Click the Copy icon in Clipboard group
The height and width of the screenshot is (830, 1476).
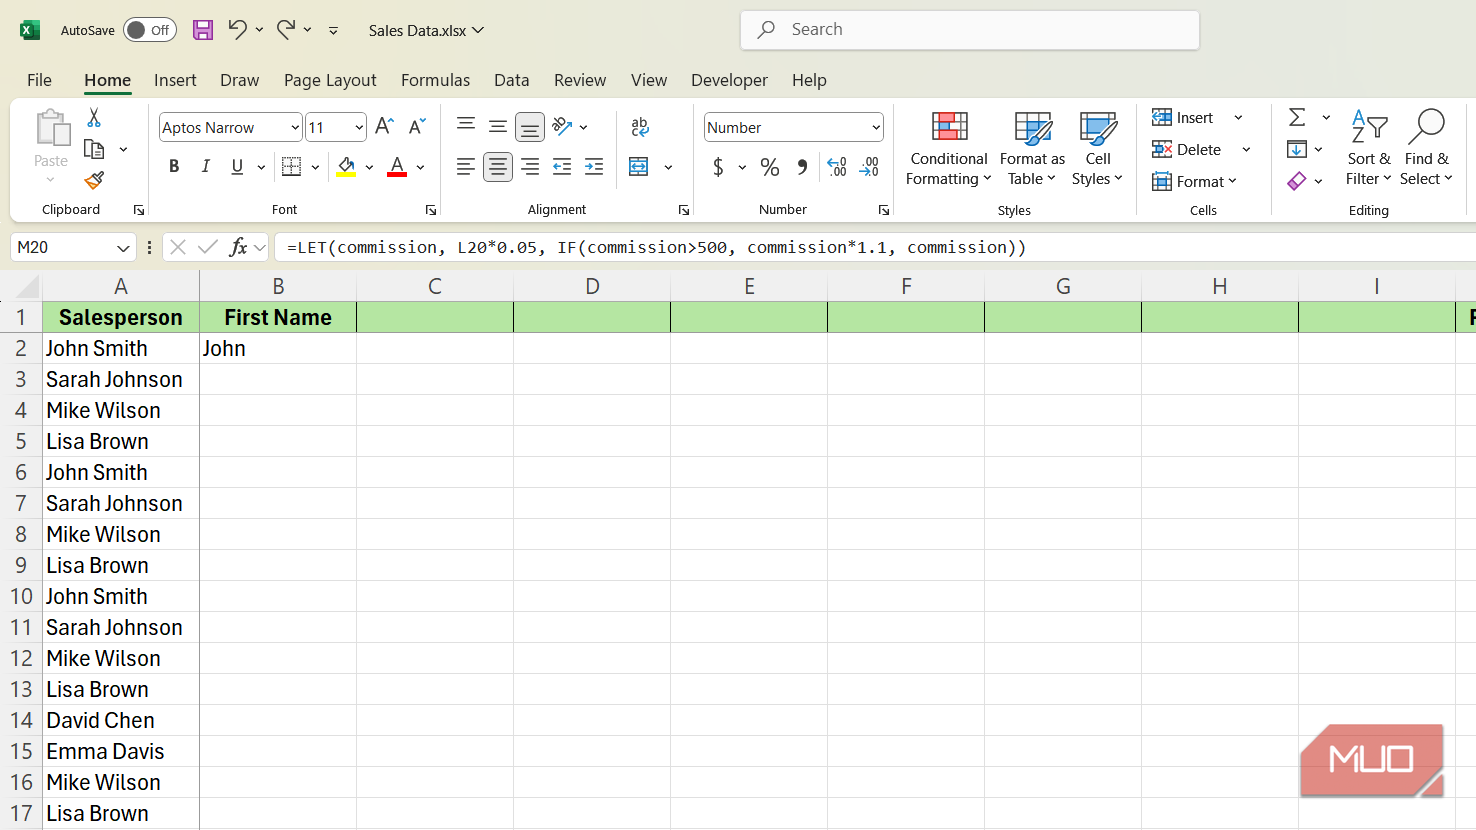tap(94, 149)
